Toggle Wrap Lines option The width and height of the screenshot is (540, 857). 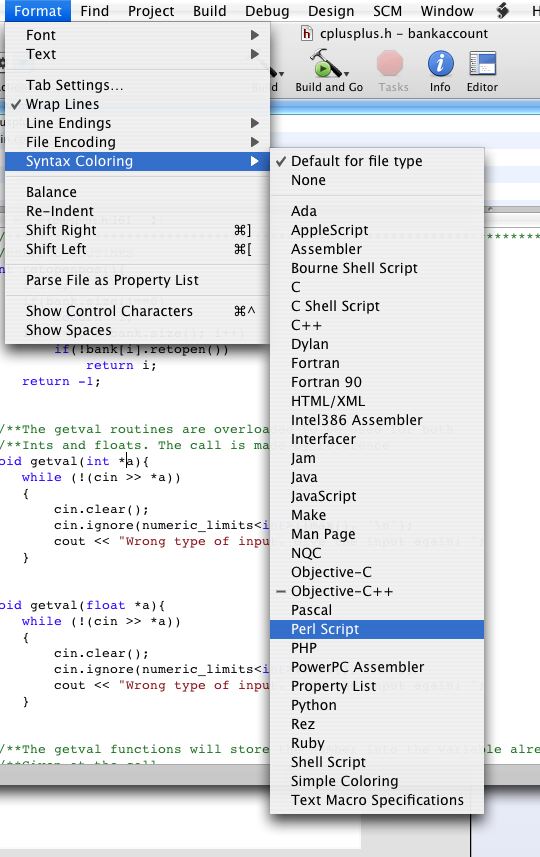pos(137,104)
